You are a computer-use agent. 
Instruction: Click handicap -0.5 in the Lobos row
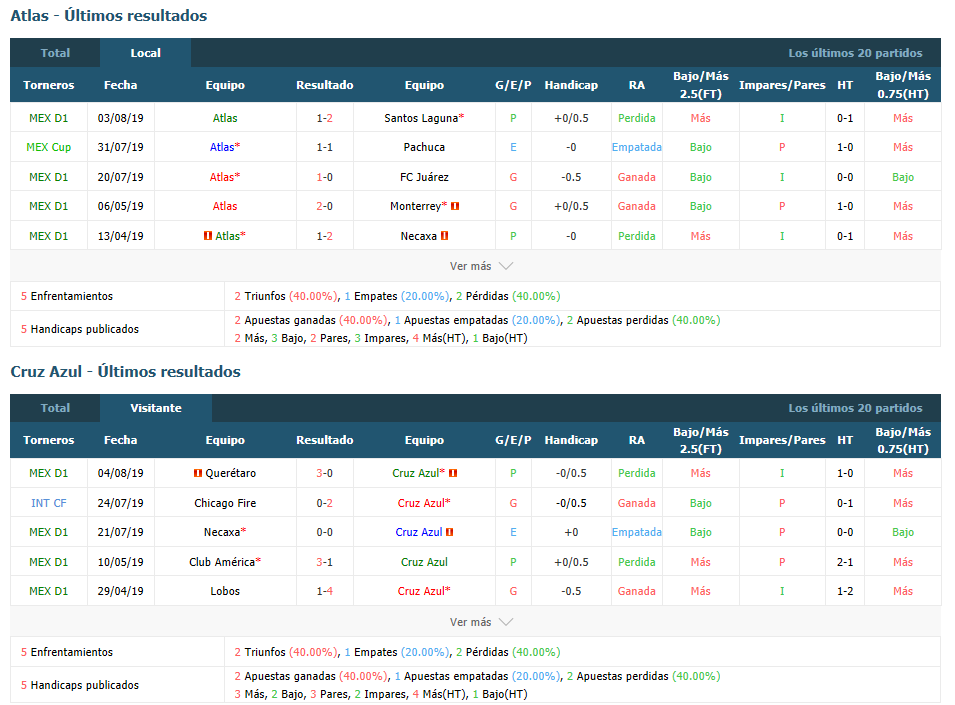[571, 591]
